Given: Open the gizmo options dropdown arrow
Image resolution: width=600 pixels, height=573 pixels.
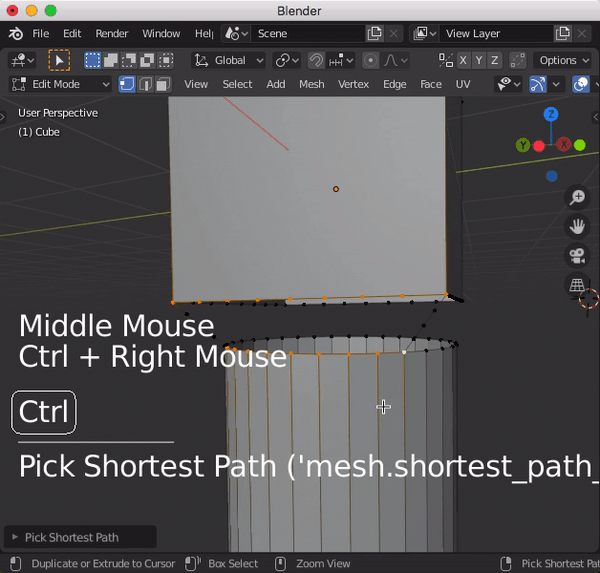Looking at the screenshot, I should click(x=556, y=84).
